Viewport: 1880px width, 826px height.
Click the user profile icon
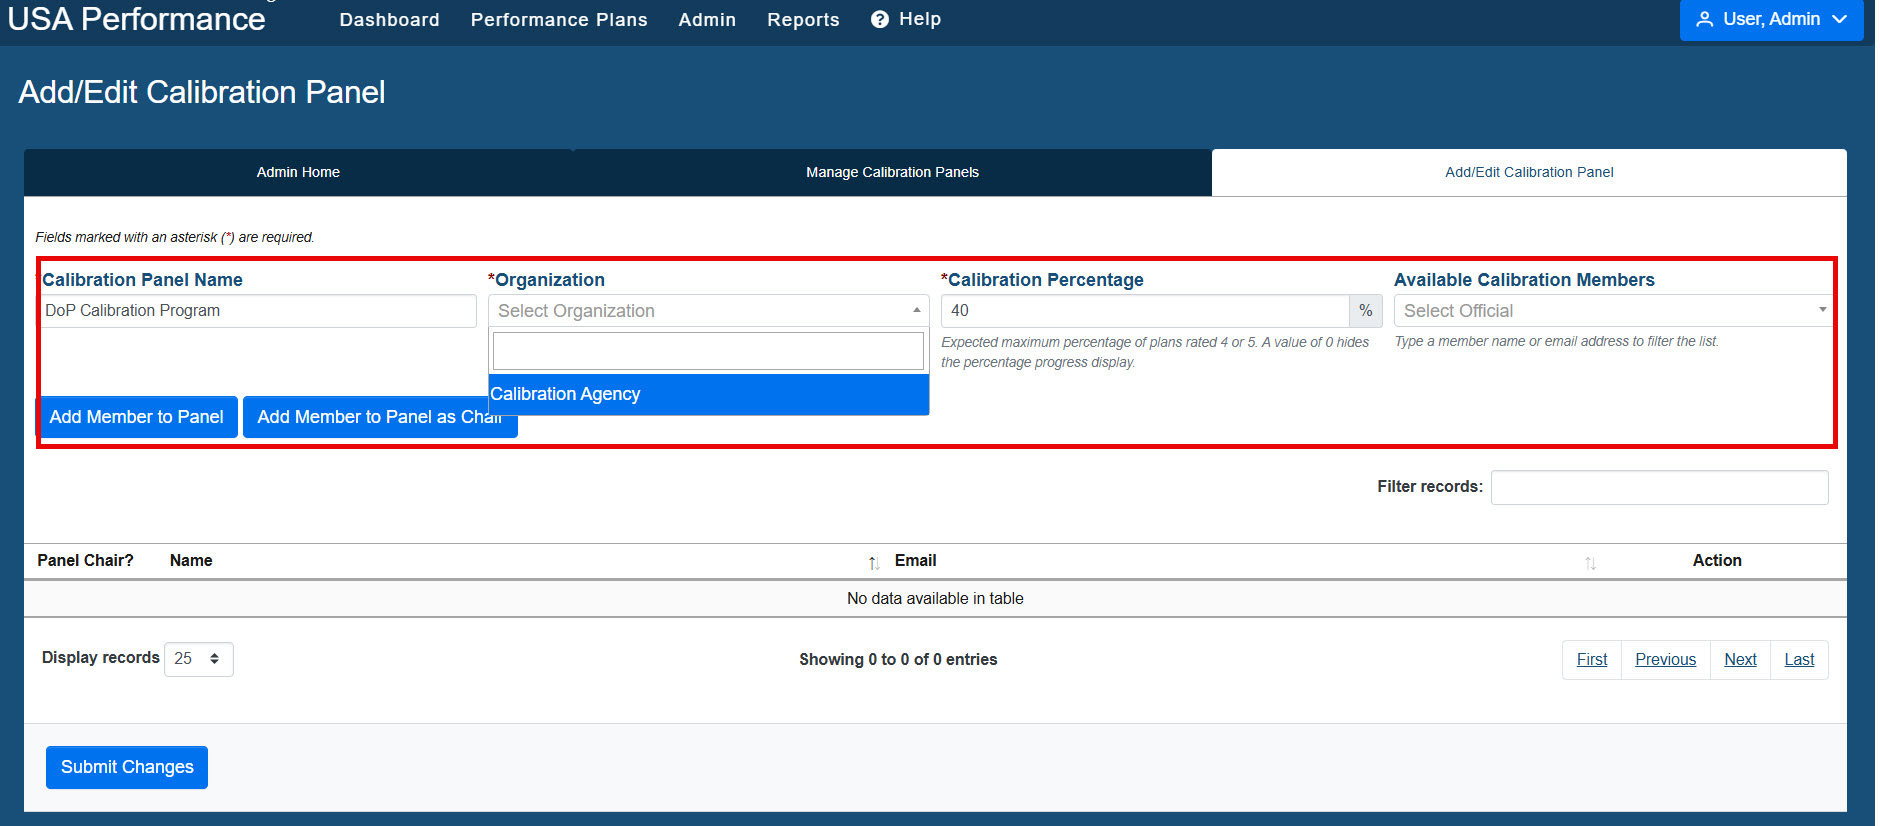point(1705,20)
